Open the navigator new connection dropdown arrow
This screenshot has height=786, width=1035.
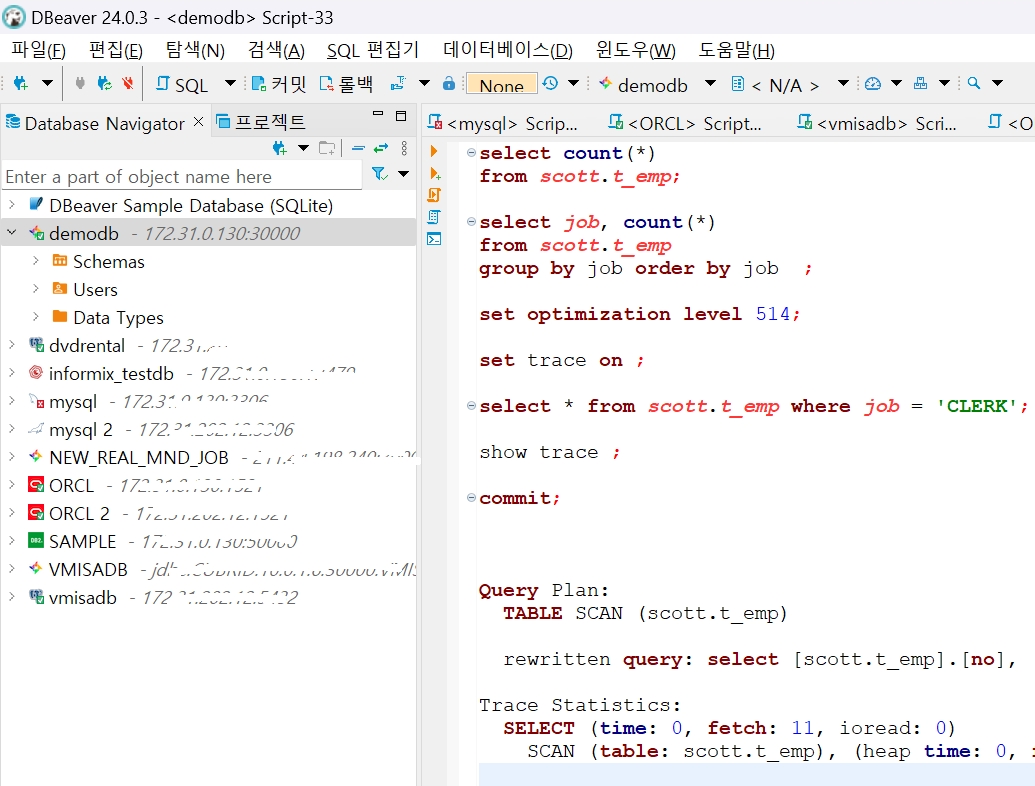303,148
